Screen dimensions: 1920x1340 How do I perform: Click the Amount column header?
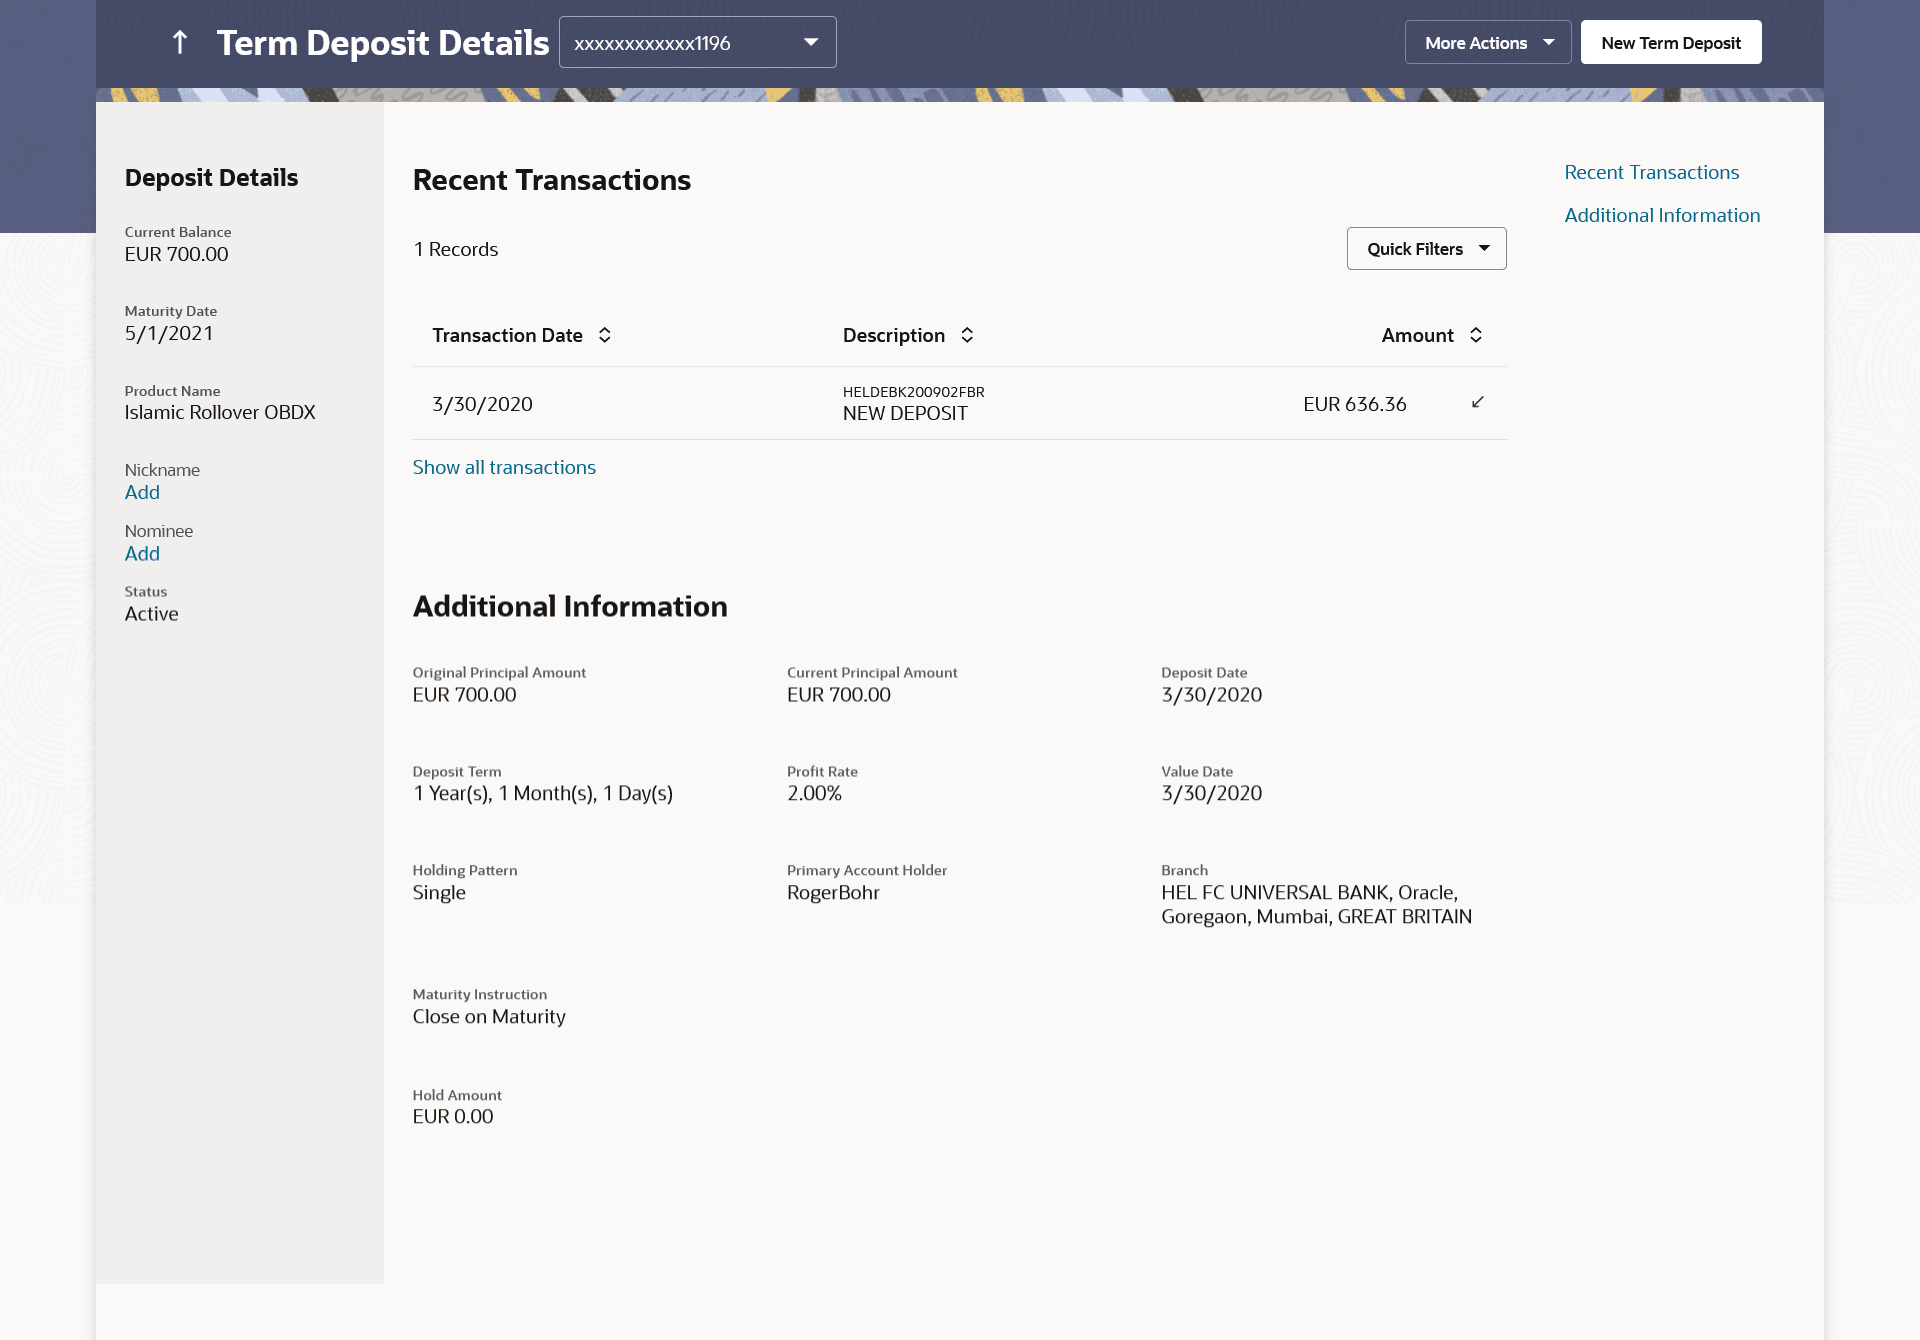coord(1417,335)
